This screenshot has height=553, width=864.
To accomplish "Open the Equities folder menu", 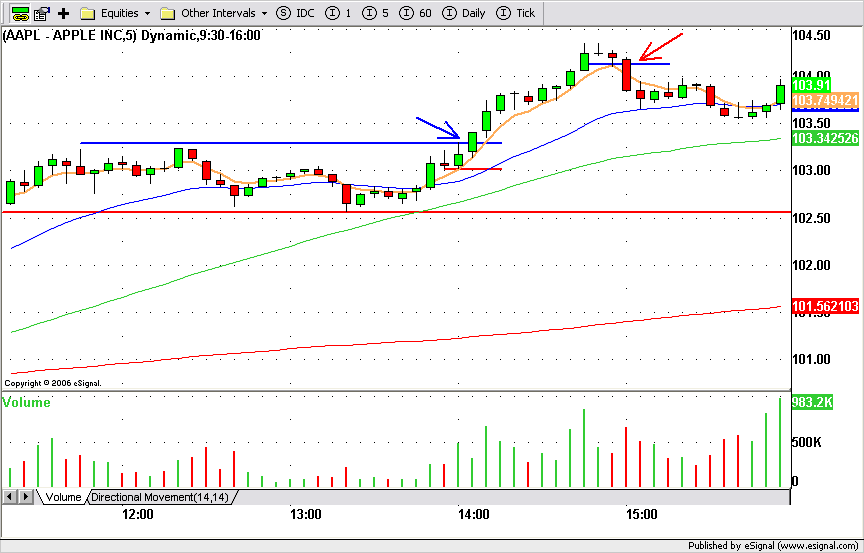I will 115,13.
